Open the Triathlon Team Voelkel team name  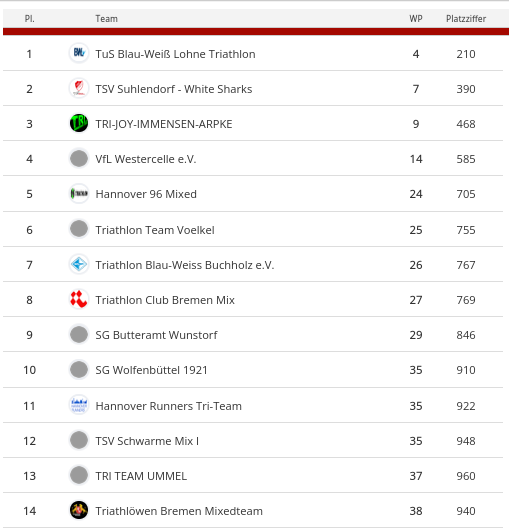[155, 230]
